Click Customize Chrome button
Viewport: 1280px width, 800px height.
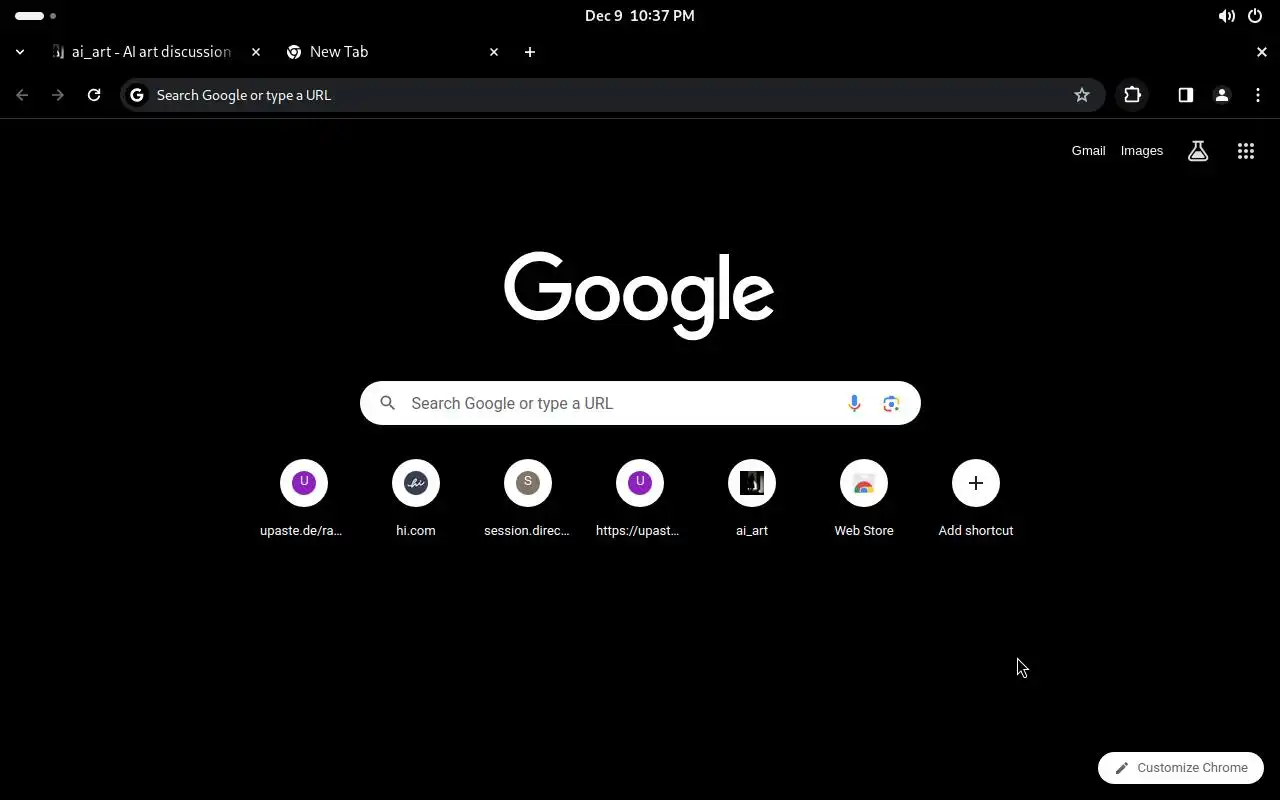tap(1181, 768)
